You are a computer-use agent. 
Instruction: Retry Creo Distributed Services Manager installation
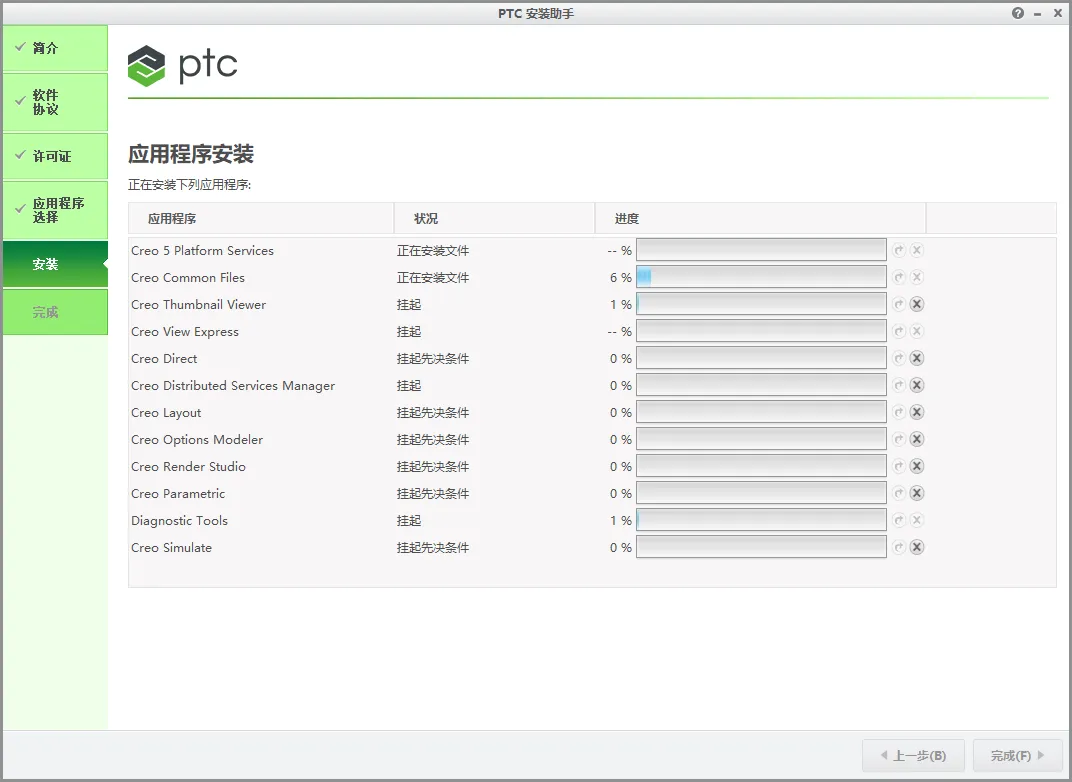coord(899,385)
